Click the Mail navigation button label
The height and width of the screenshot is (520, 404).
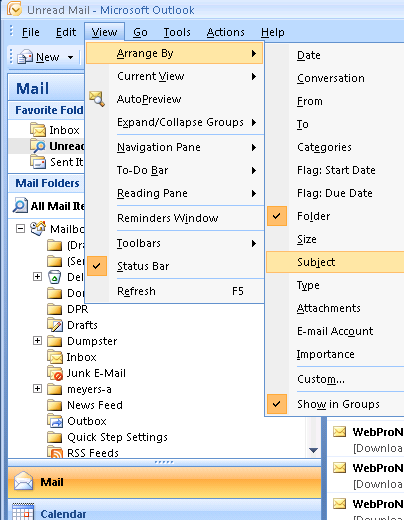[x=52, y=482]
